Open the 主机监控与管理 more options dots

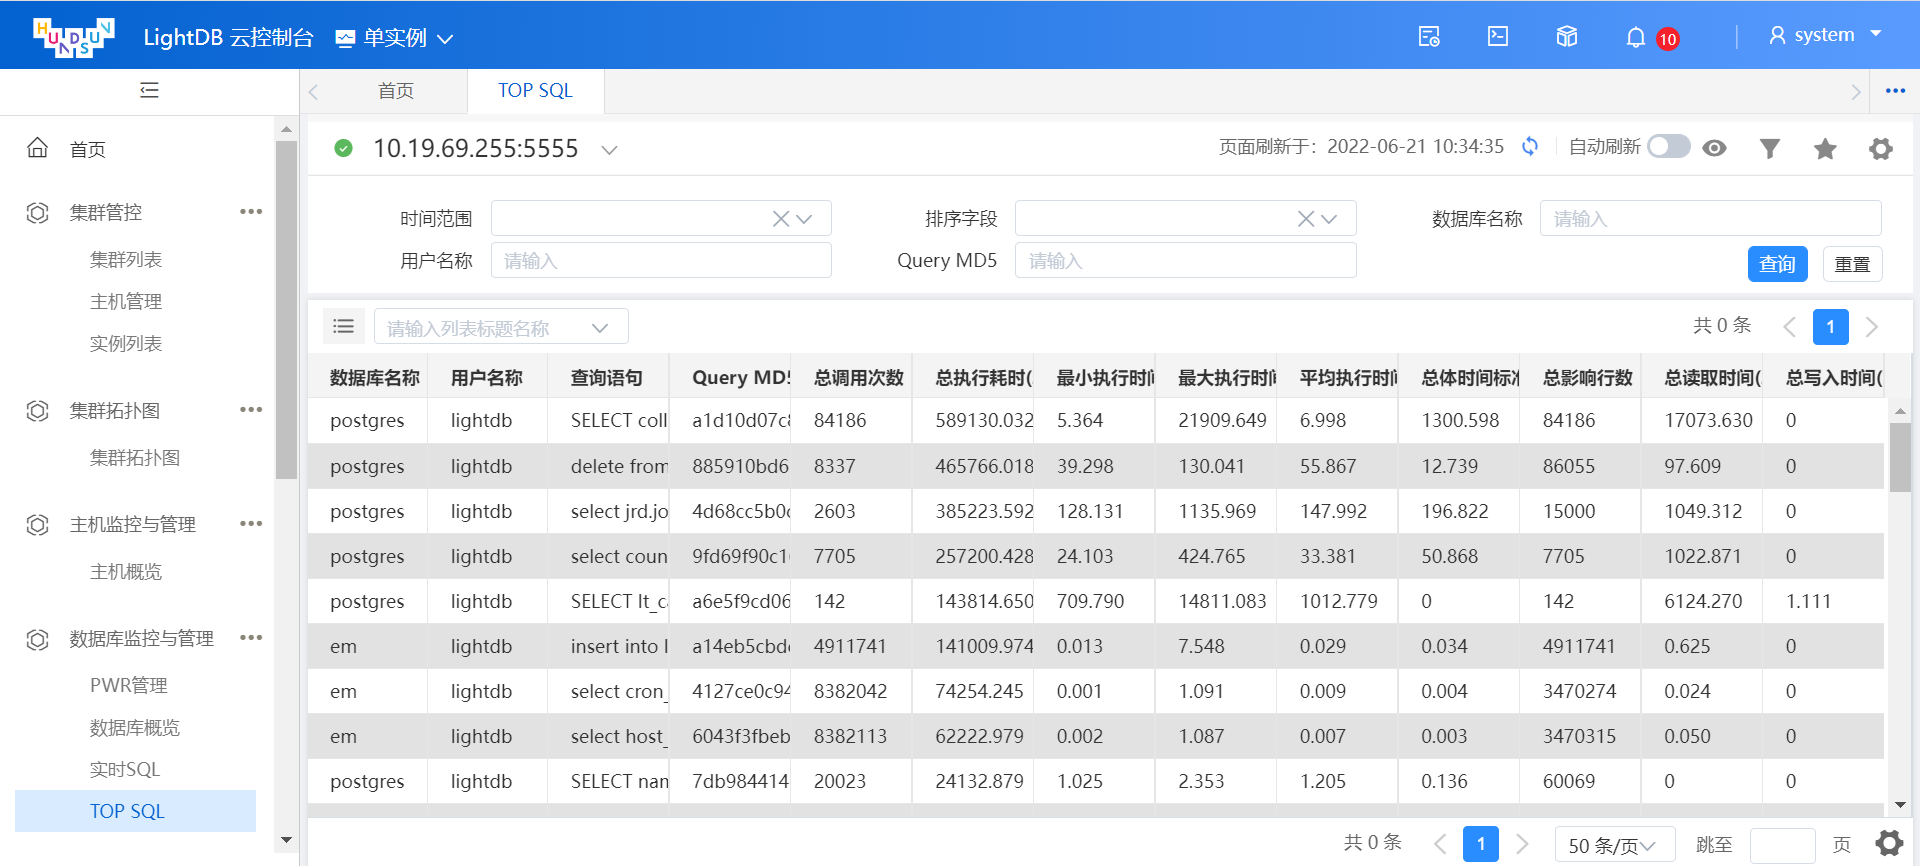(x=251, y=524)
